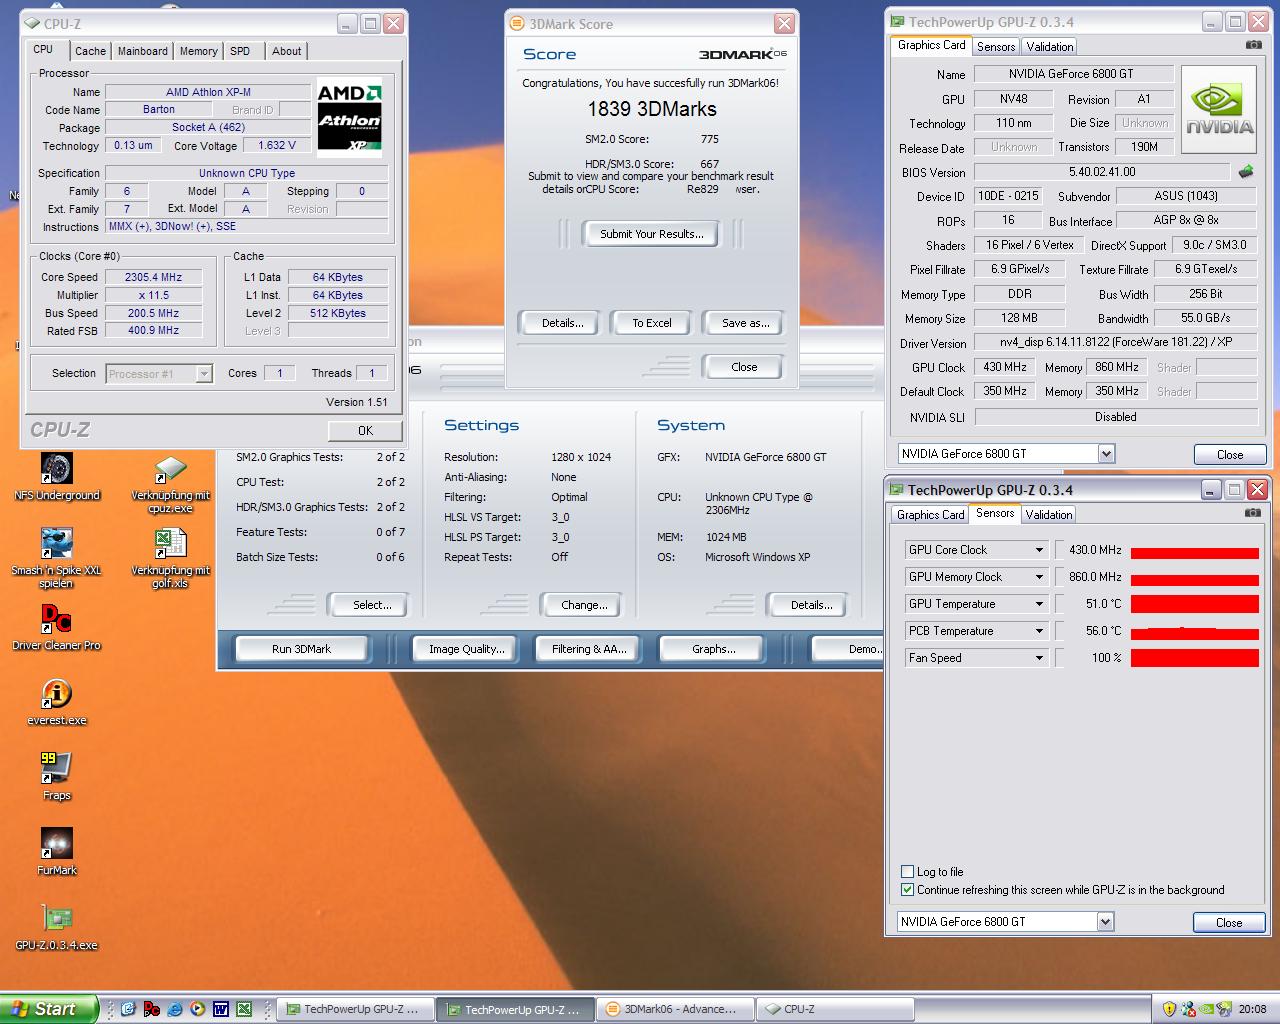Click the GPU Core Clock red graph bar

coord(1195,552)
